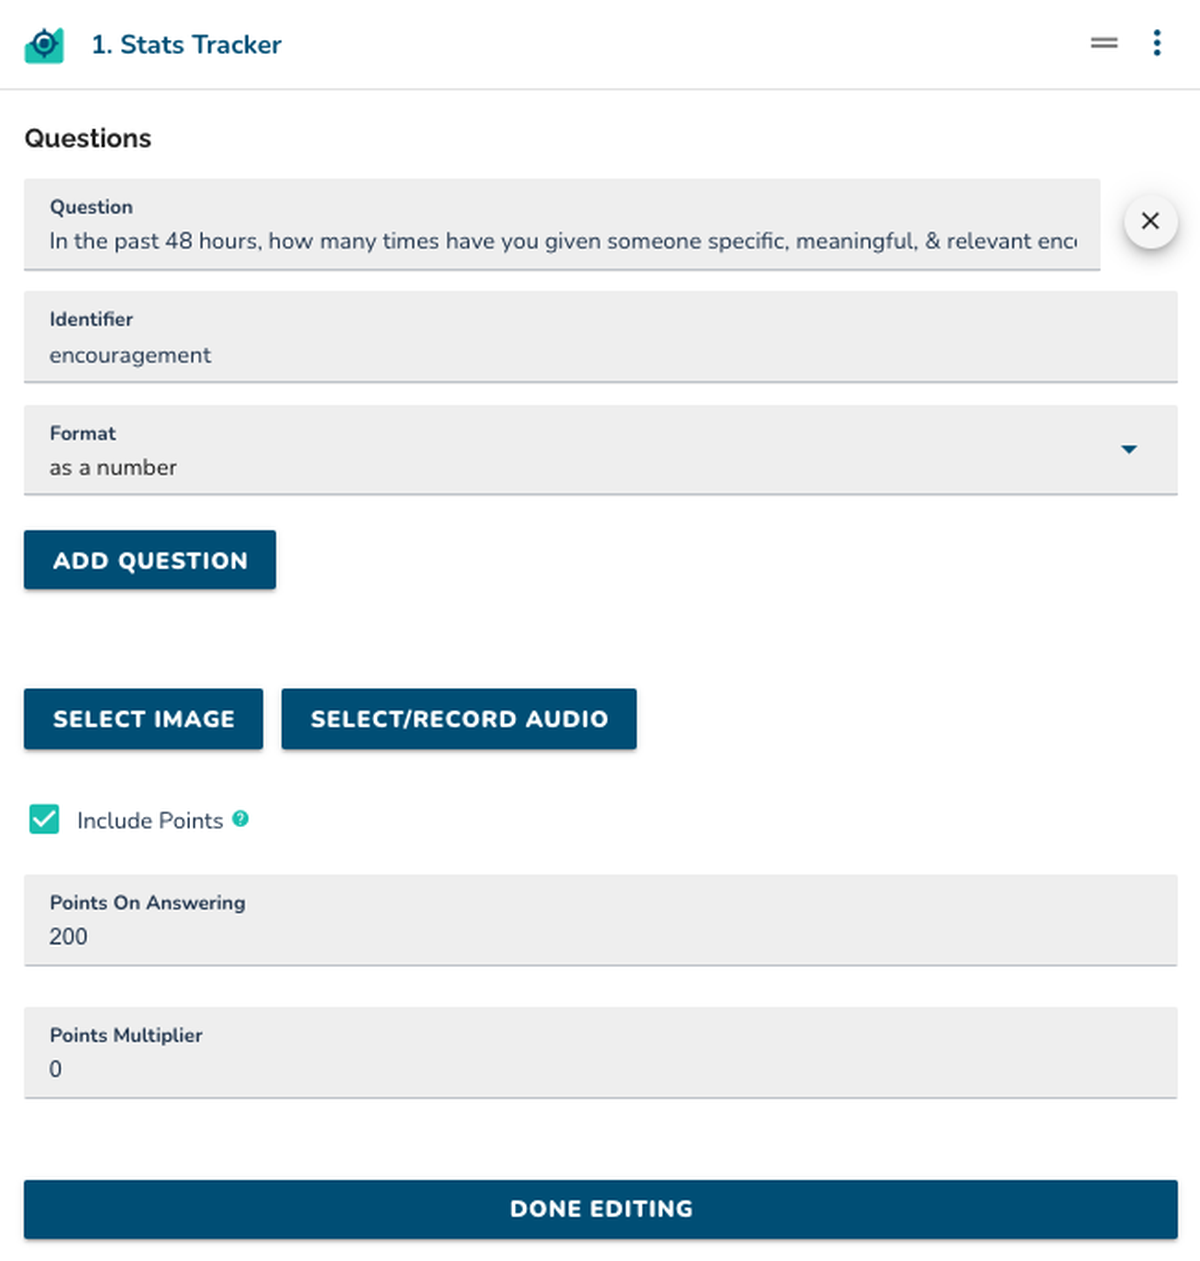Grab the drag handle bars icon

coord(1104,43)
